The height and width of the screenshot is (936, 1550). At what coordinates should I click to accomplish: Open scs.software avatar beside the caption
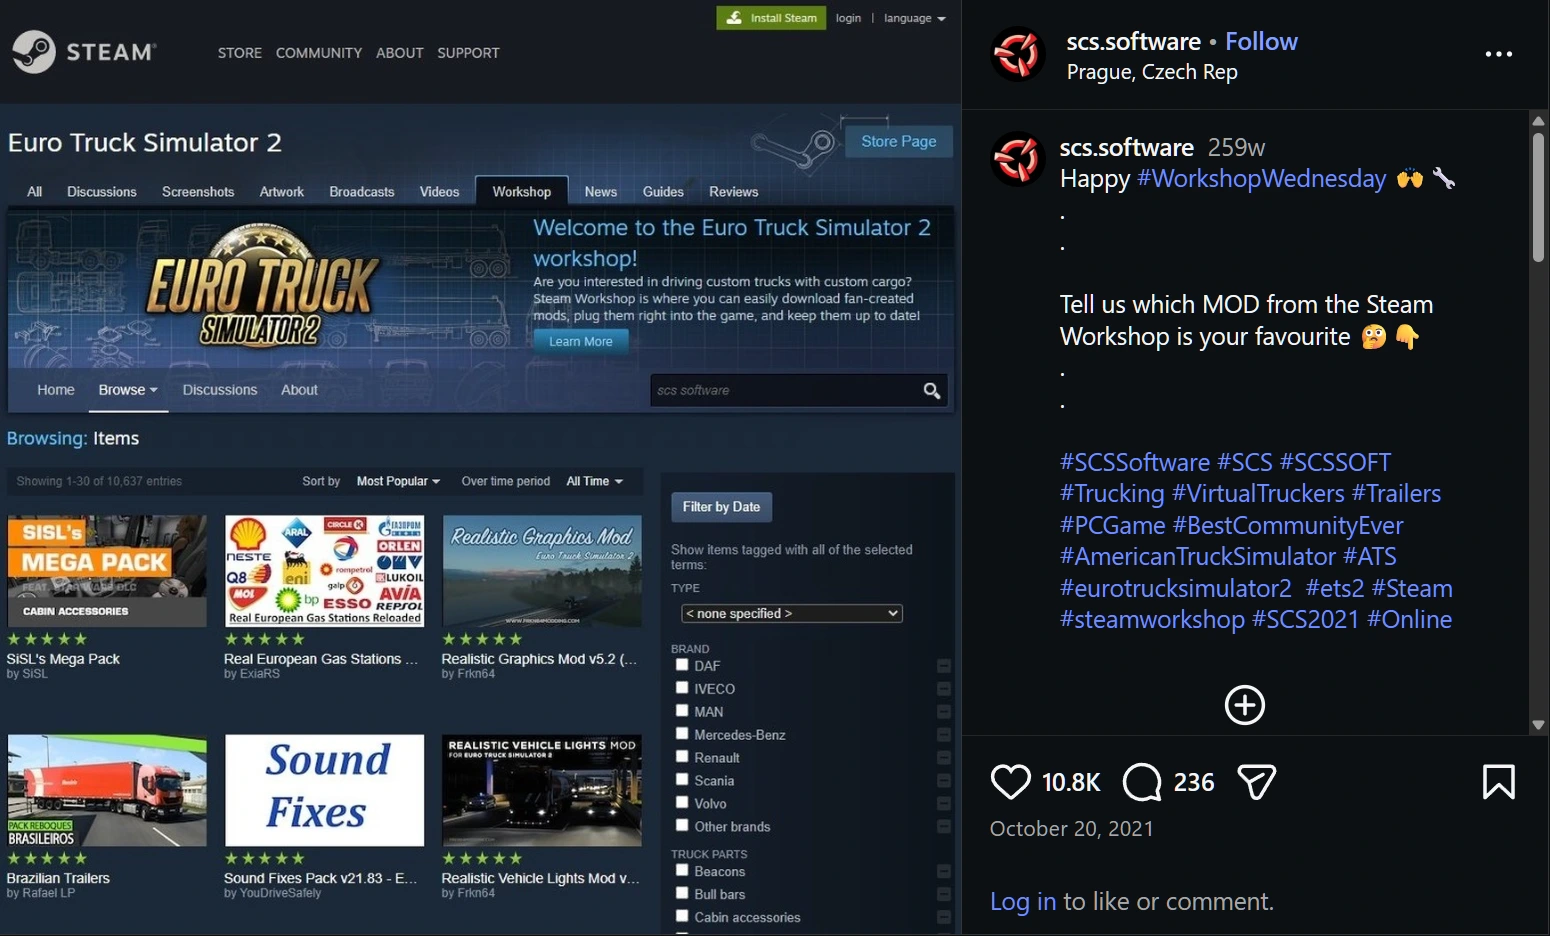(x=1018, y=159)
